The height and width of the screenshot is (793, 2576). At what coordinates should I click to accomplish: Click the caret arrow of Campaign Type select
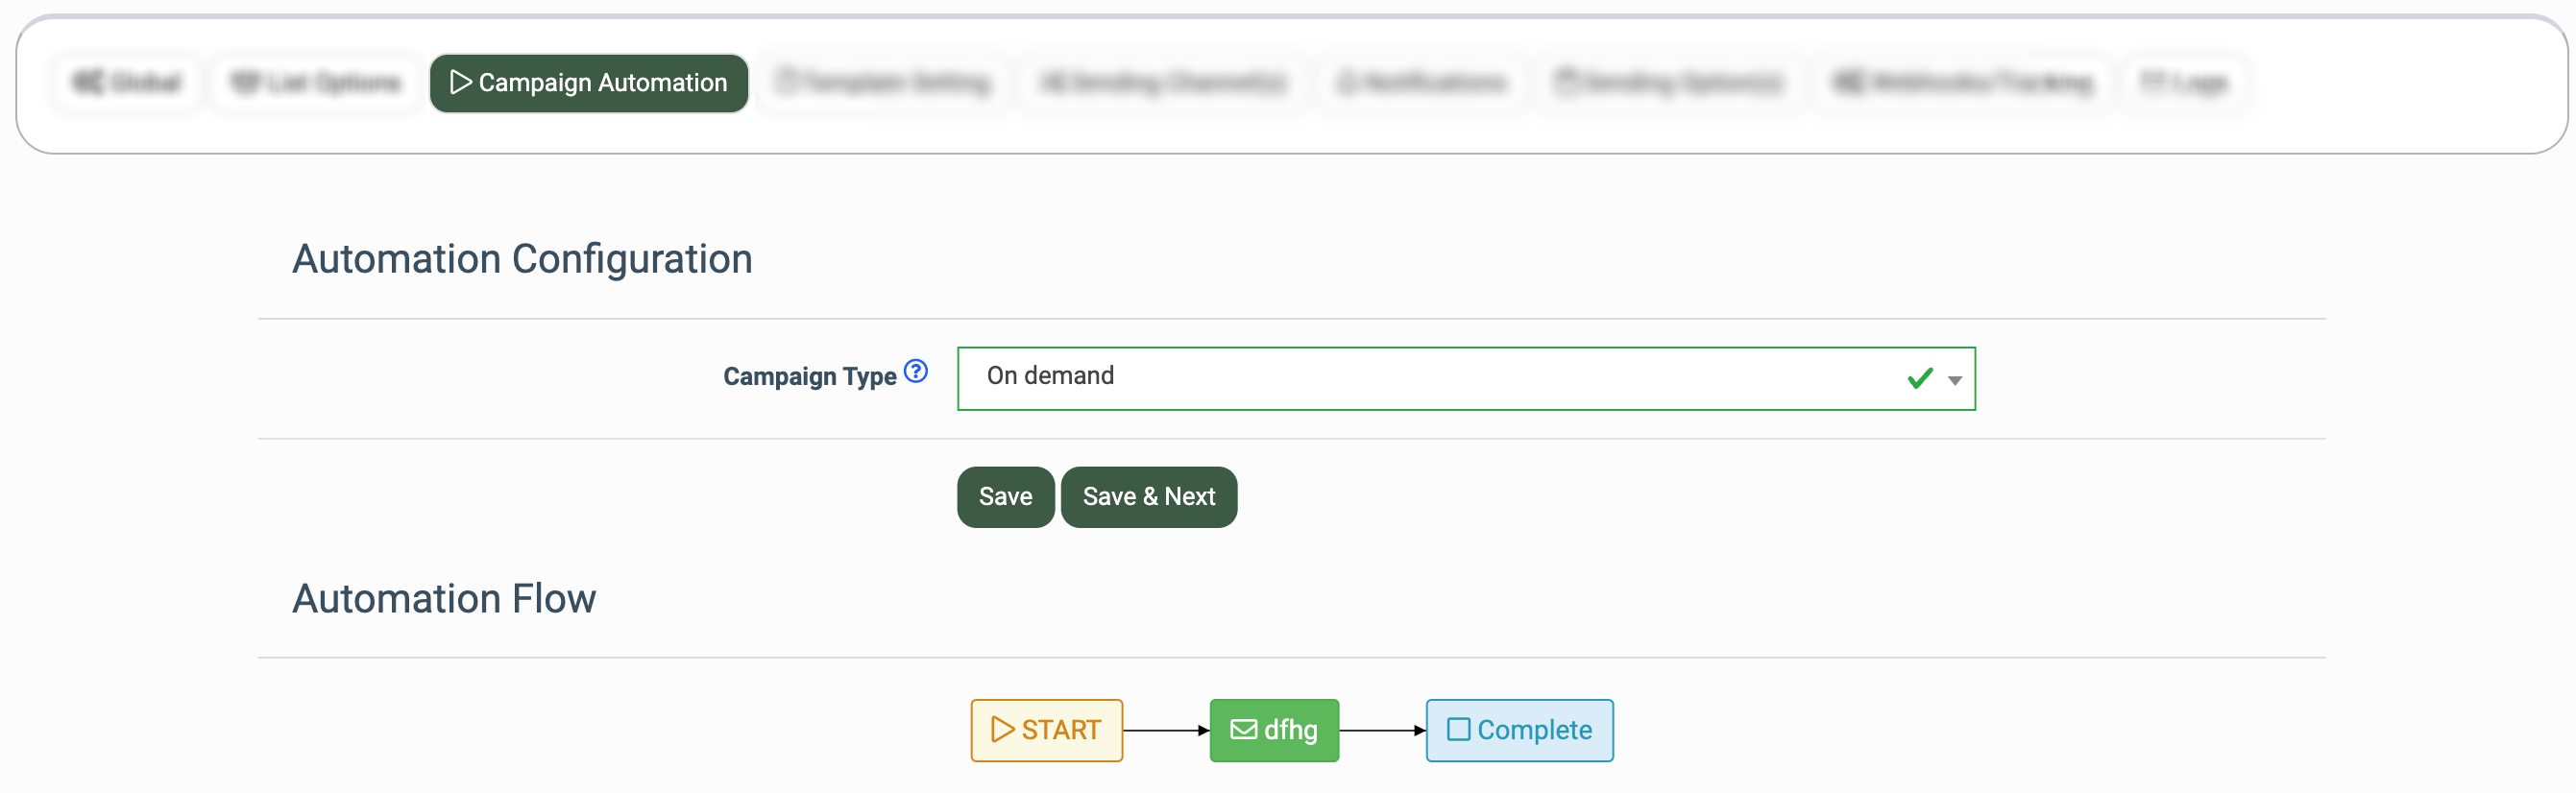[x=1954, y=380]
